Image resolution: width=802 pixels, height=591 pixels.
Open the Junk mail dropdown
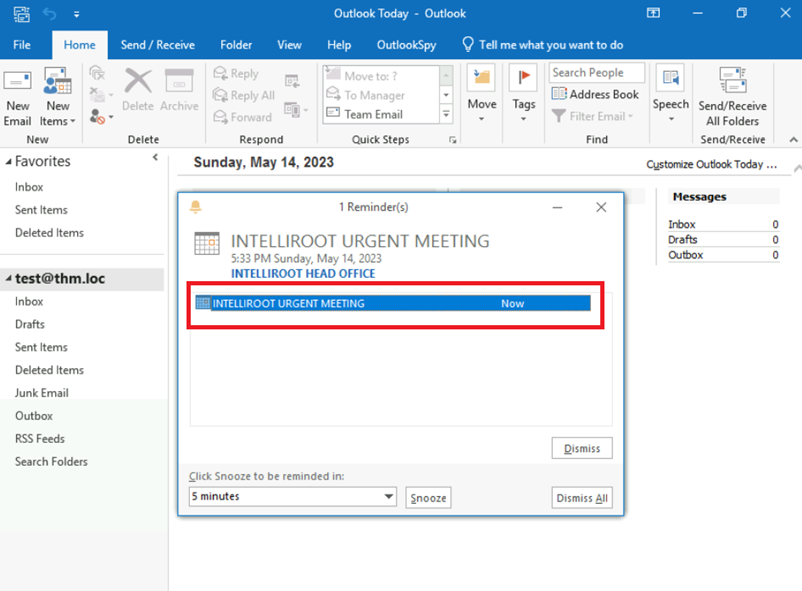pyautogui.click(x=100, y=117)
